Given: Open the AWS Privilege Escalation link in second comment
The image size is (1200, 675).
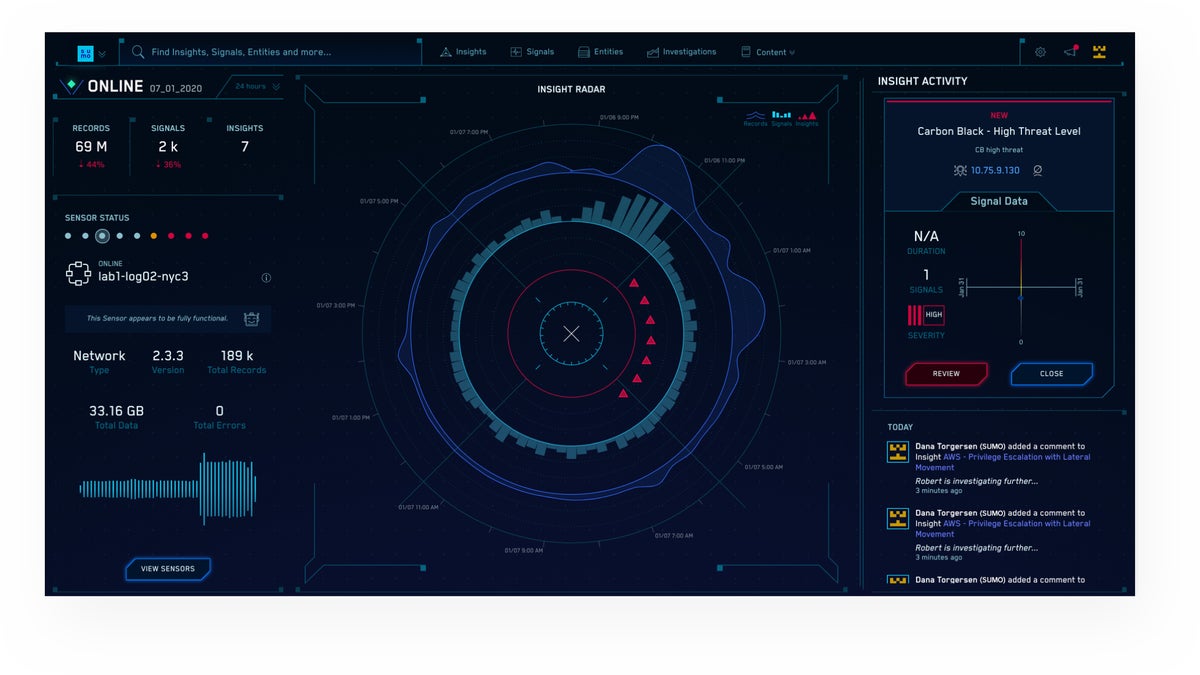Looking at the screenshot, I should point(1003,529).
